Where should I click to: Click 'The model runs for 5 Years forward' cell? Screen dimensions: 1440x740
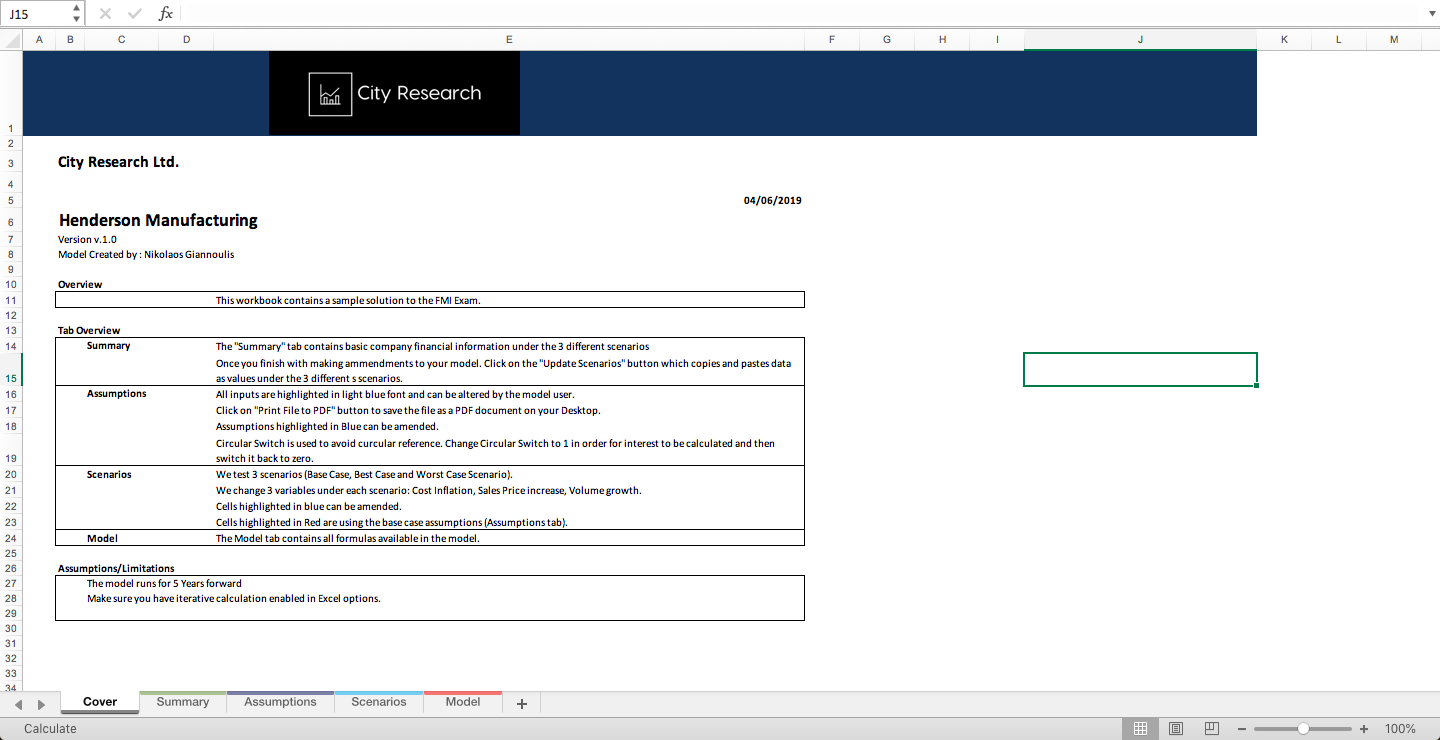click(x=164, y=583)
